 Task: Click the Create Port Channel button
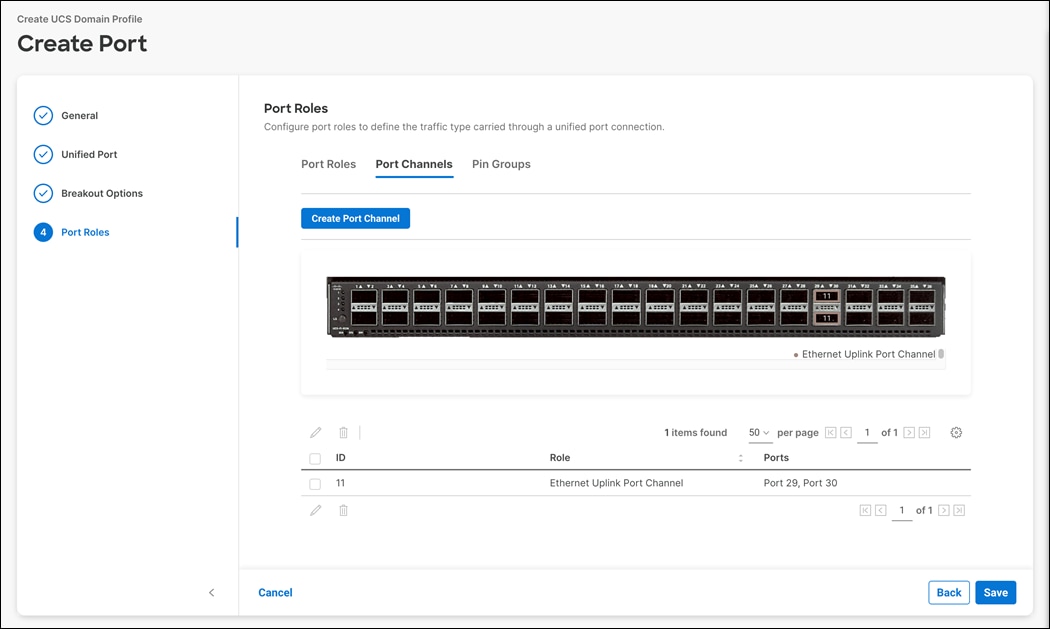[x=355, y=218]
